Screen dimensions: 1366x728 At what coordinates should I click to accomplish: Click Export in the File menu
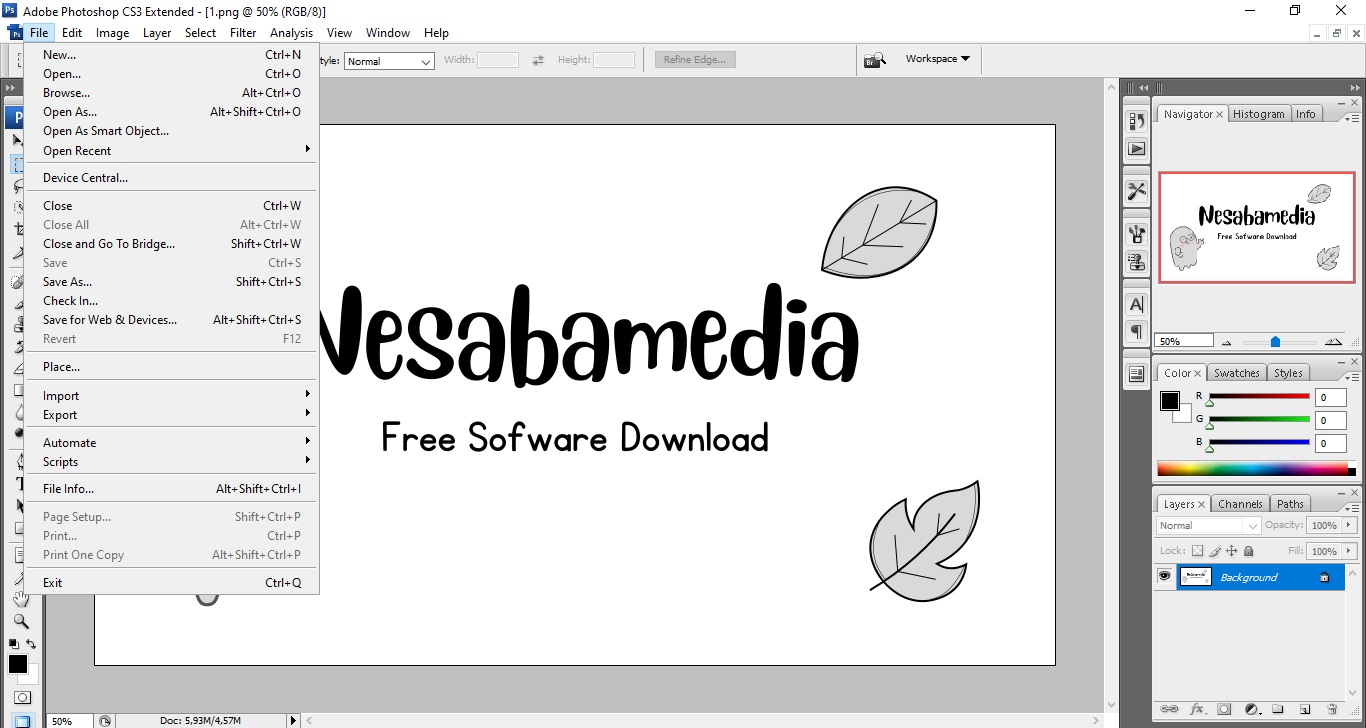tap(60, 415)
